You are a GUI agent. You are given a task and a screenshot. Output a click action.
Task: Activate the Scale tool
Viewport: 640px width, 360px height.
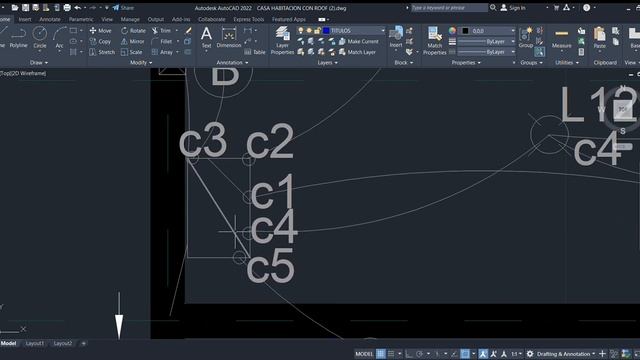pos(132,52)
